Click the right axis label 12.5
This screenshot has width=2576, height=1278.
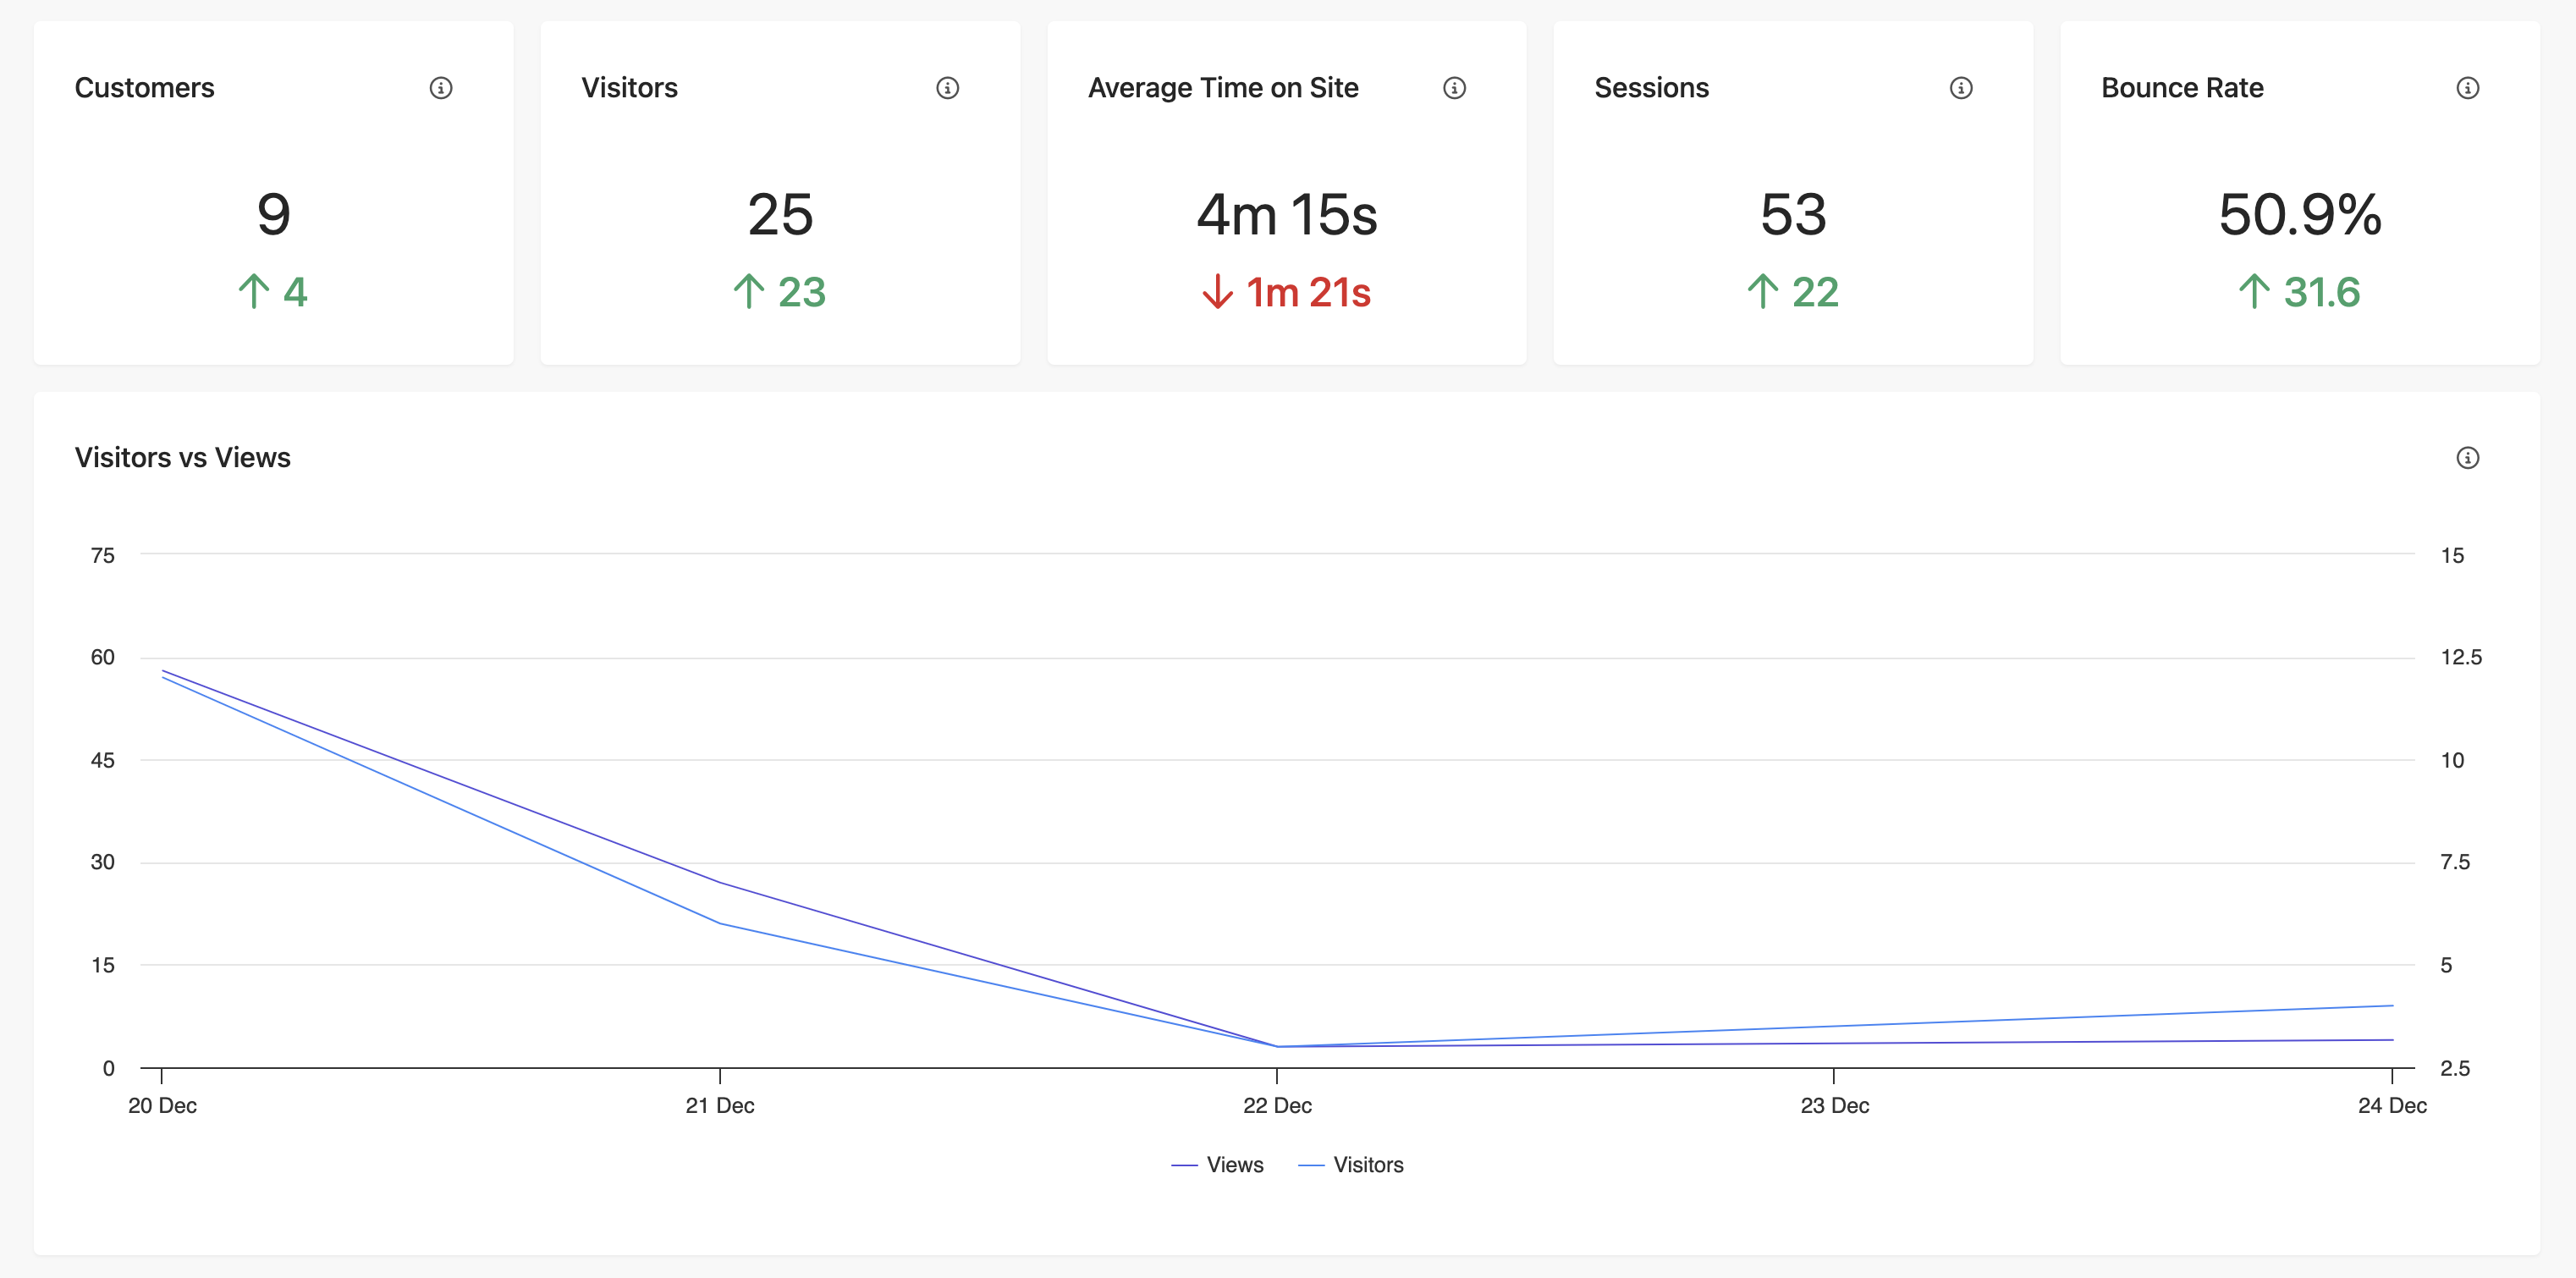pyautogui.click(x=2461, y=657)
